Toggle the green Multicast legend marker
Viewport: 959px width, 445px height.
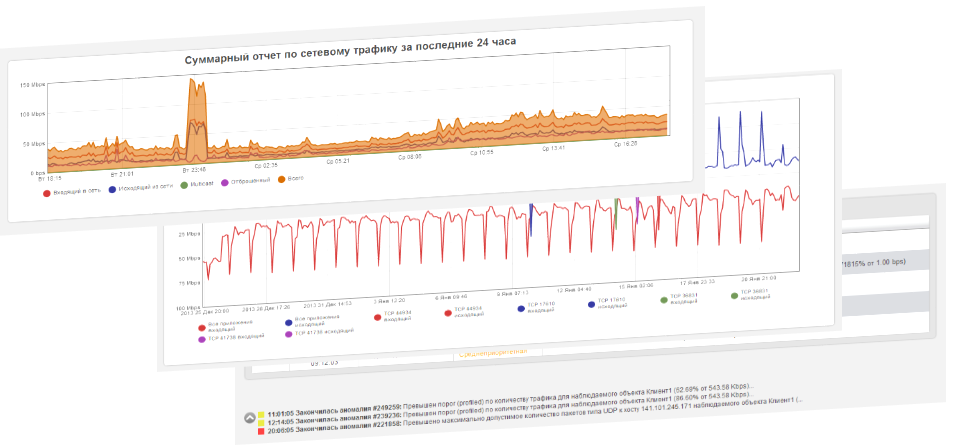click(x=184, y=185)
